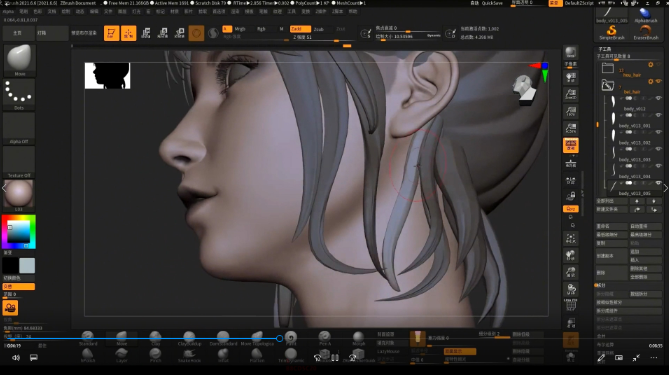Screen dimensions: 669x375
Task: Toggle the Mrgb mode
Action: (240, 29)
